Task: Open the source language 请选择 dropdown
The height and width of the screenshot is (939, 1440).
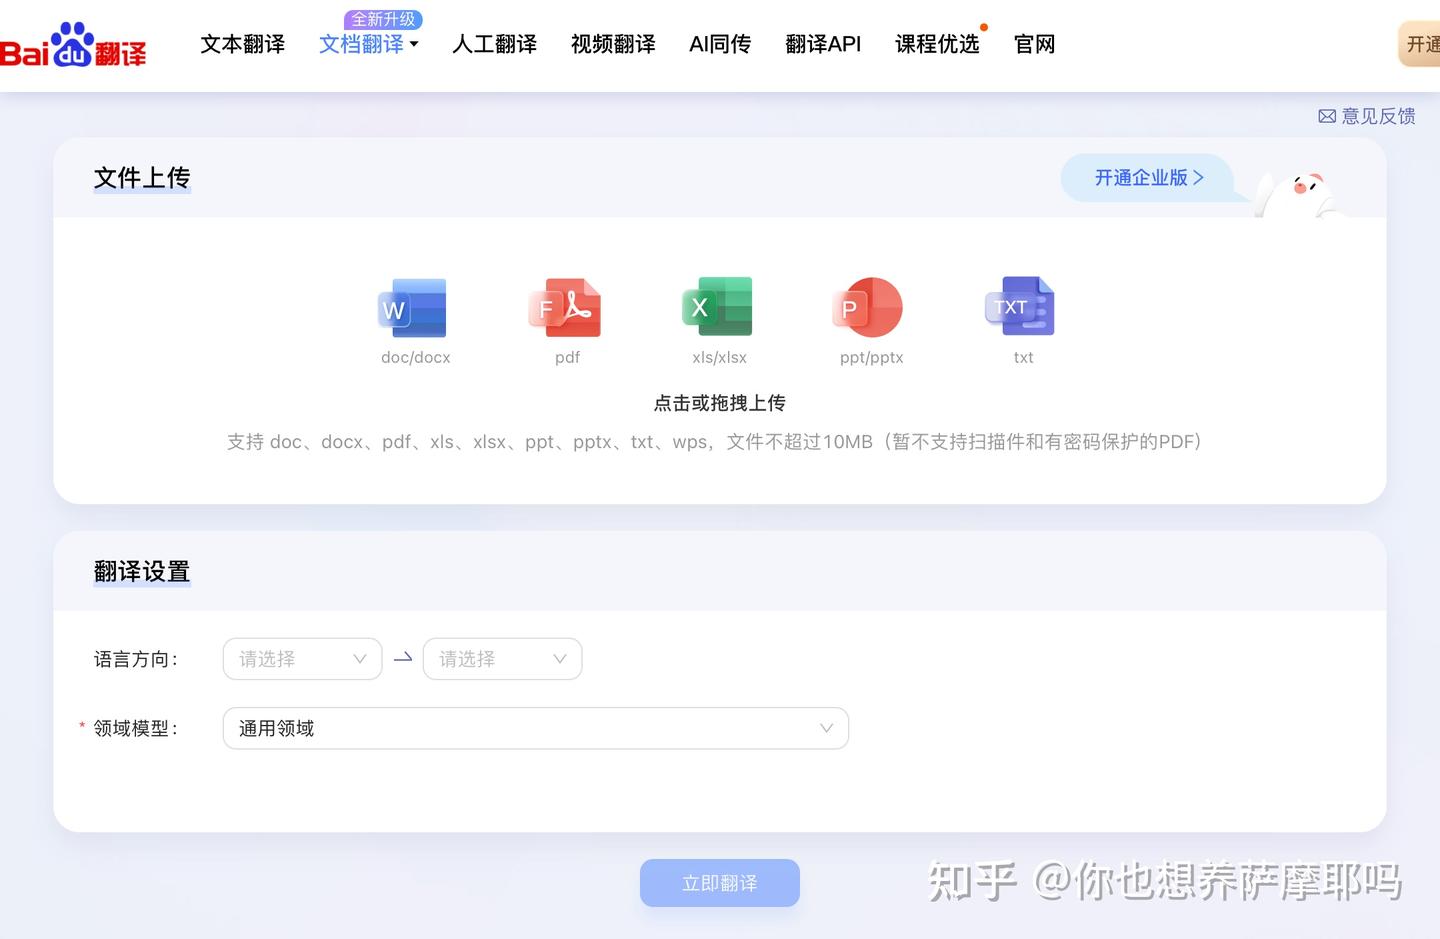Action: [302, 658]
